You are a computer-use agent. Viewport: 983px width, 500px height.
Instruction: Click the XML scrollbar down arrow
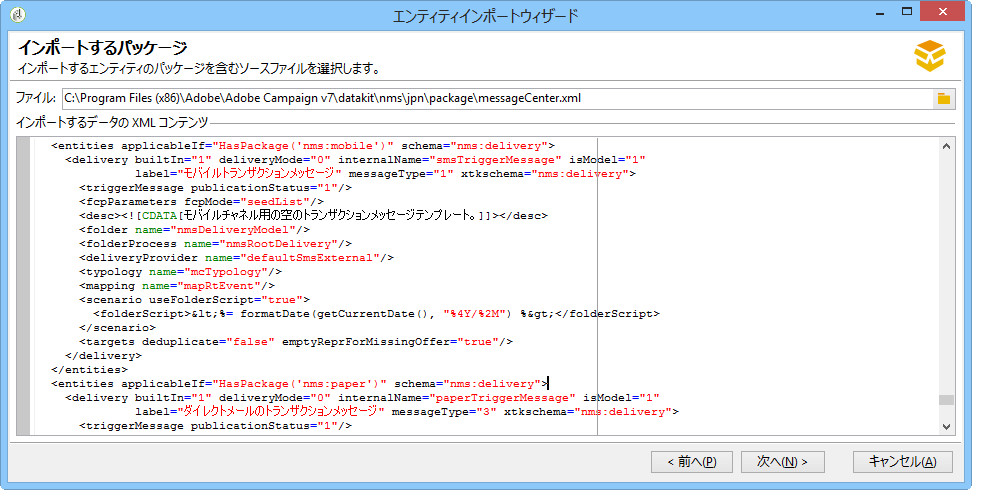point(947,427)
